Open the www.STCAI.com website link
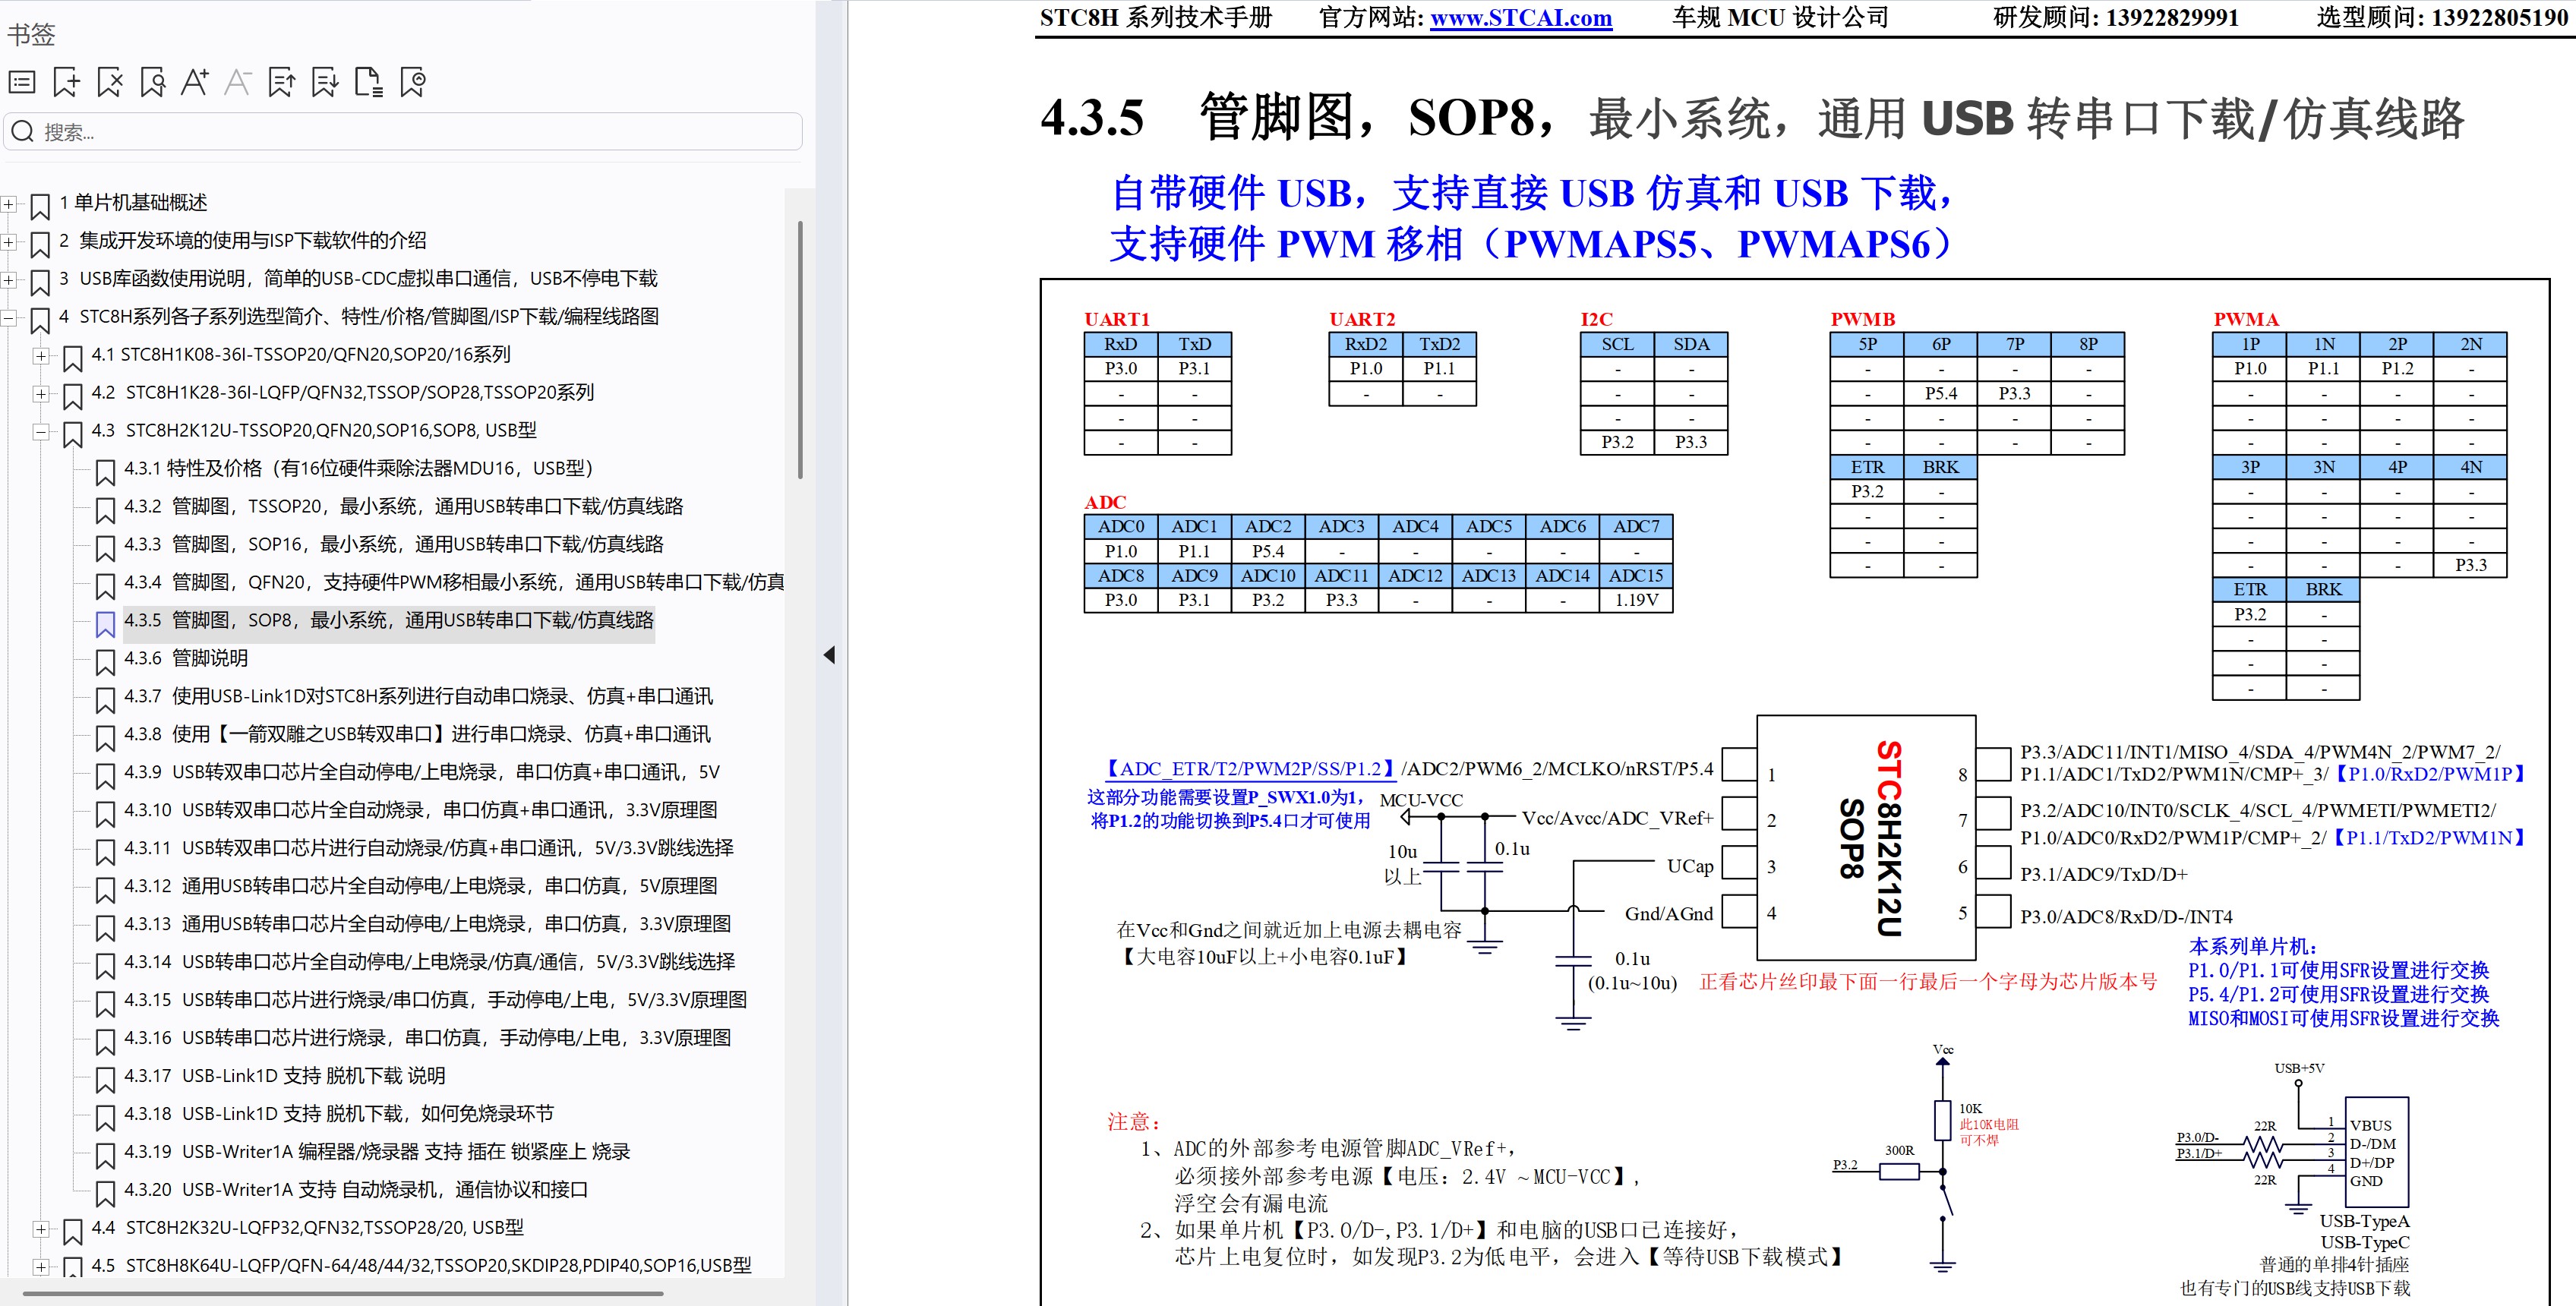The image size is (2576, 1306). 1520,18
